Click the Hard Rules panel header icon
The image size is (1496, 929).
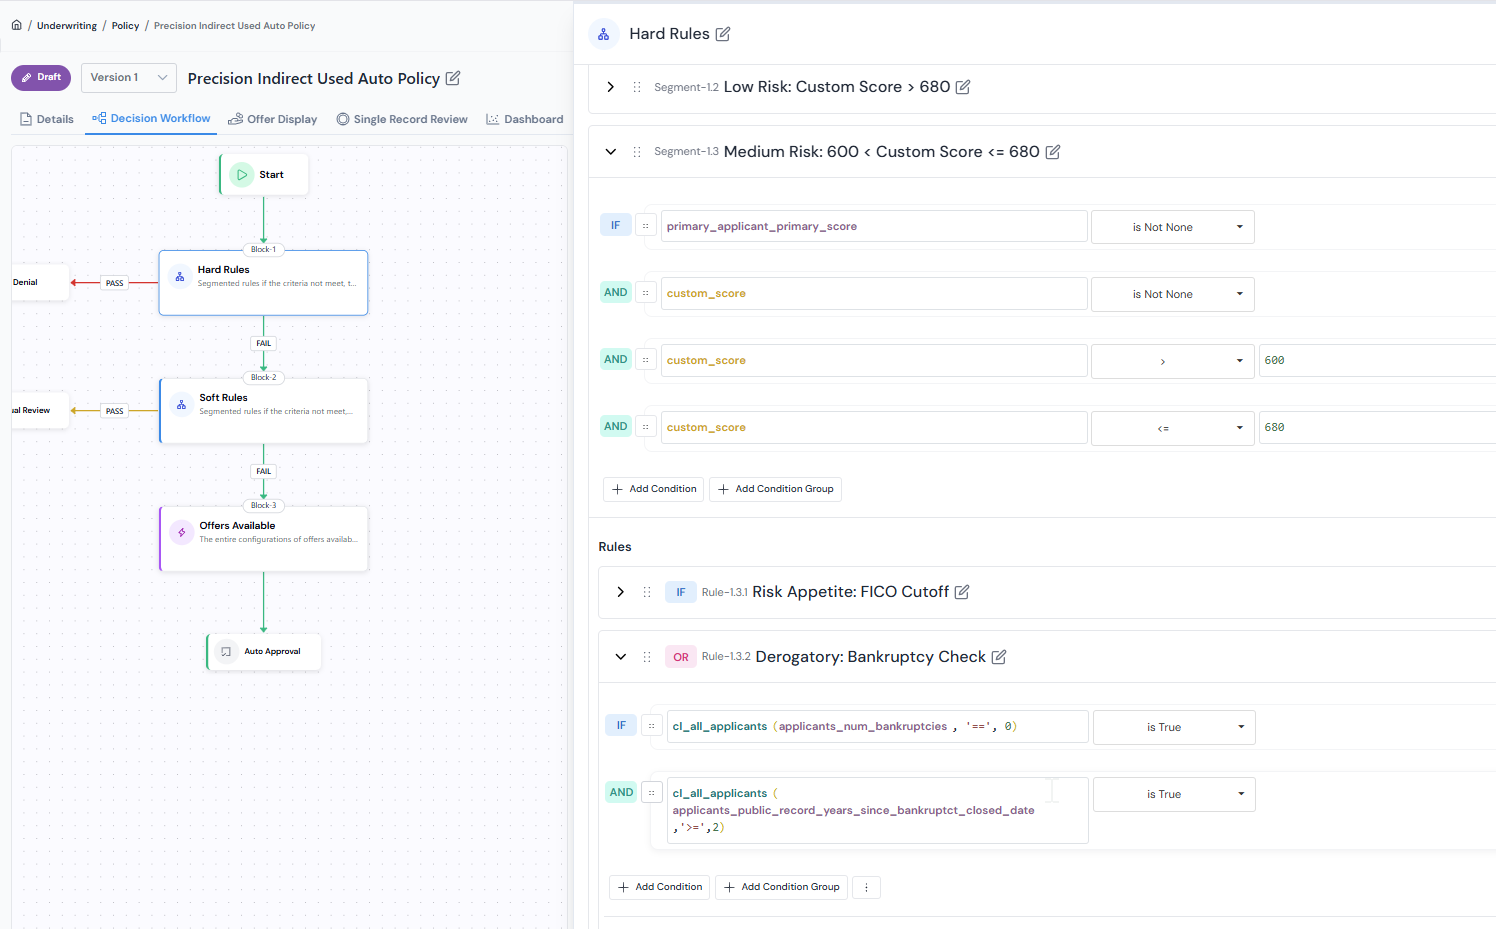pyautogui.click(x=603, y=34)
